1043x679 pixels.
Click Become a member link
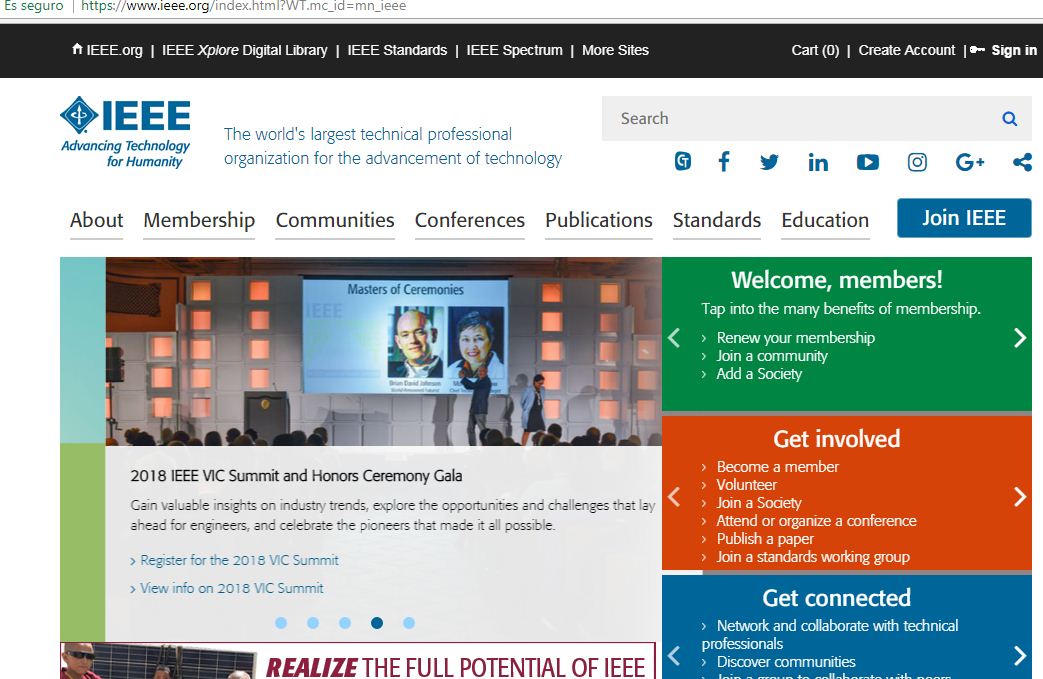point(778,467)
